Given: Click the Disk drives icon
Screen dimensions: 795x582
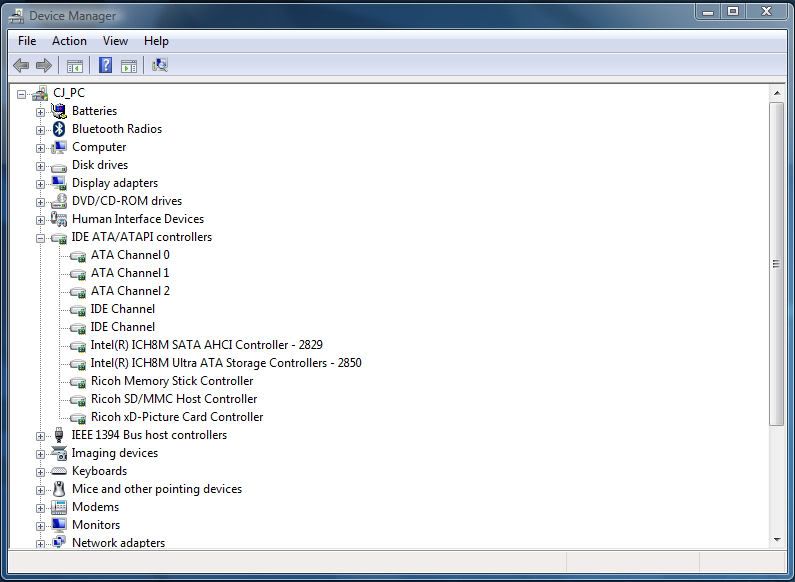Looking at the screenshot, I should (x=59, y=166).
